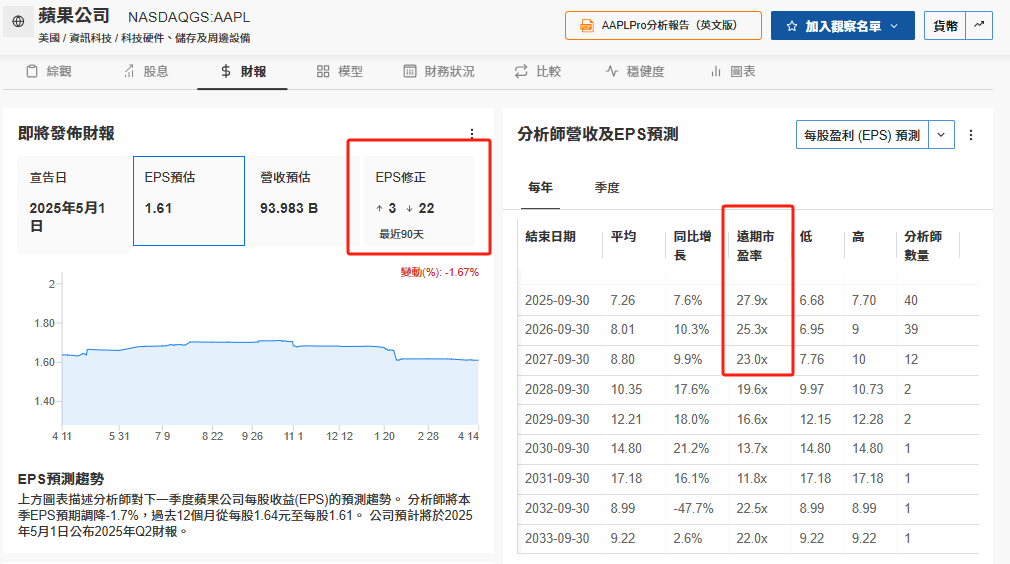This screenshot has height=564, width=1010.
Task: Expand the 加入觀察名單 dropdown chevron
Action: pos(894,26)
